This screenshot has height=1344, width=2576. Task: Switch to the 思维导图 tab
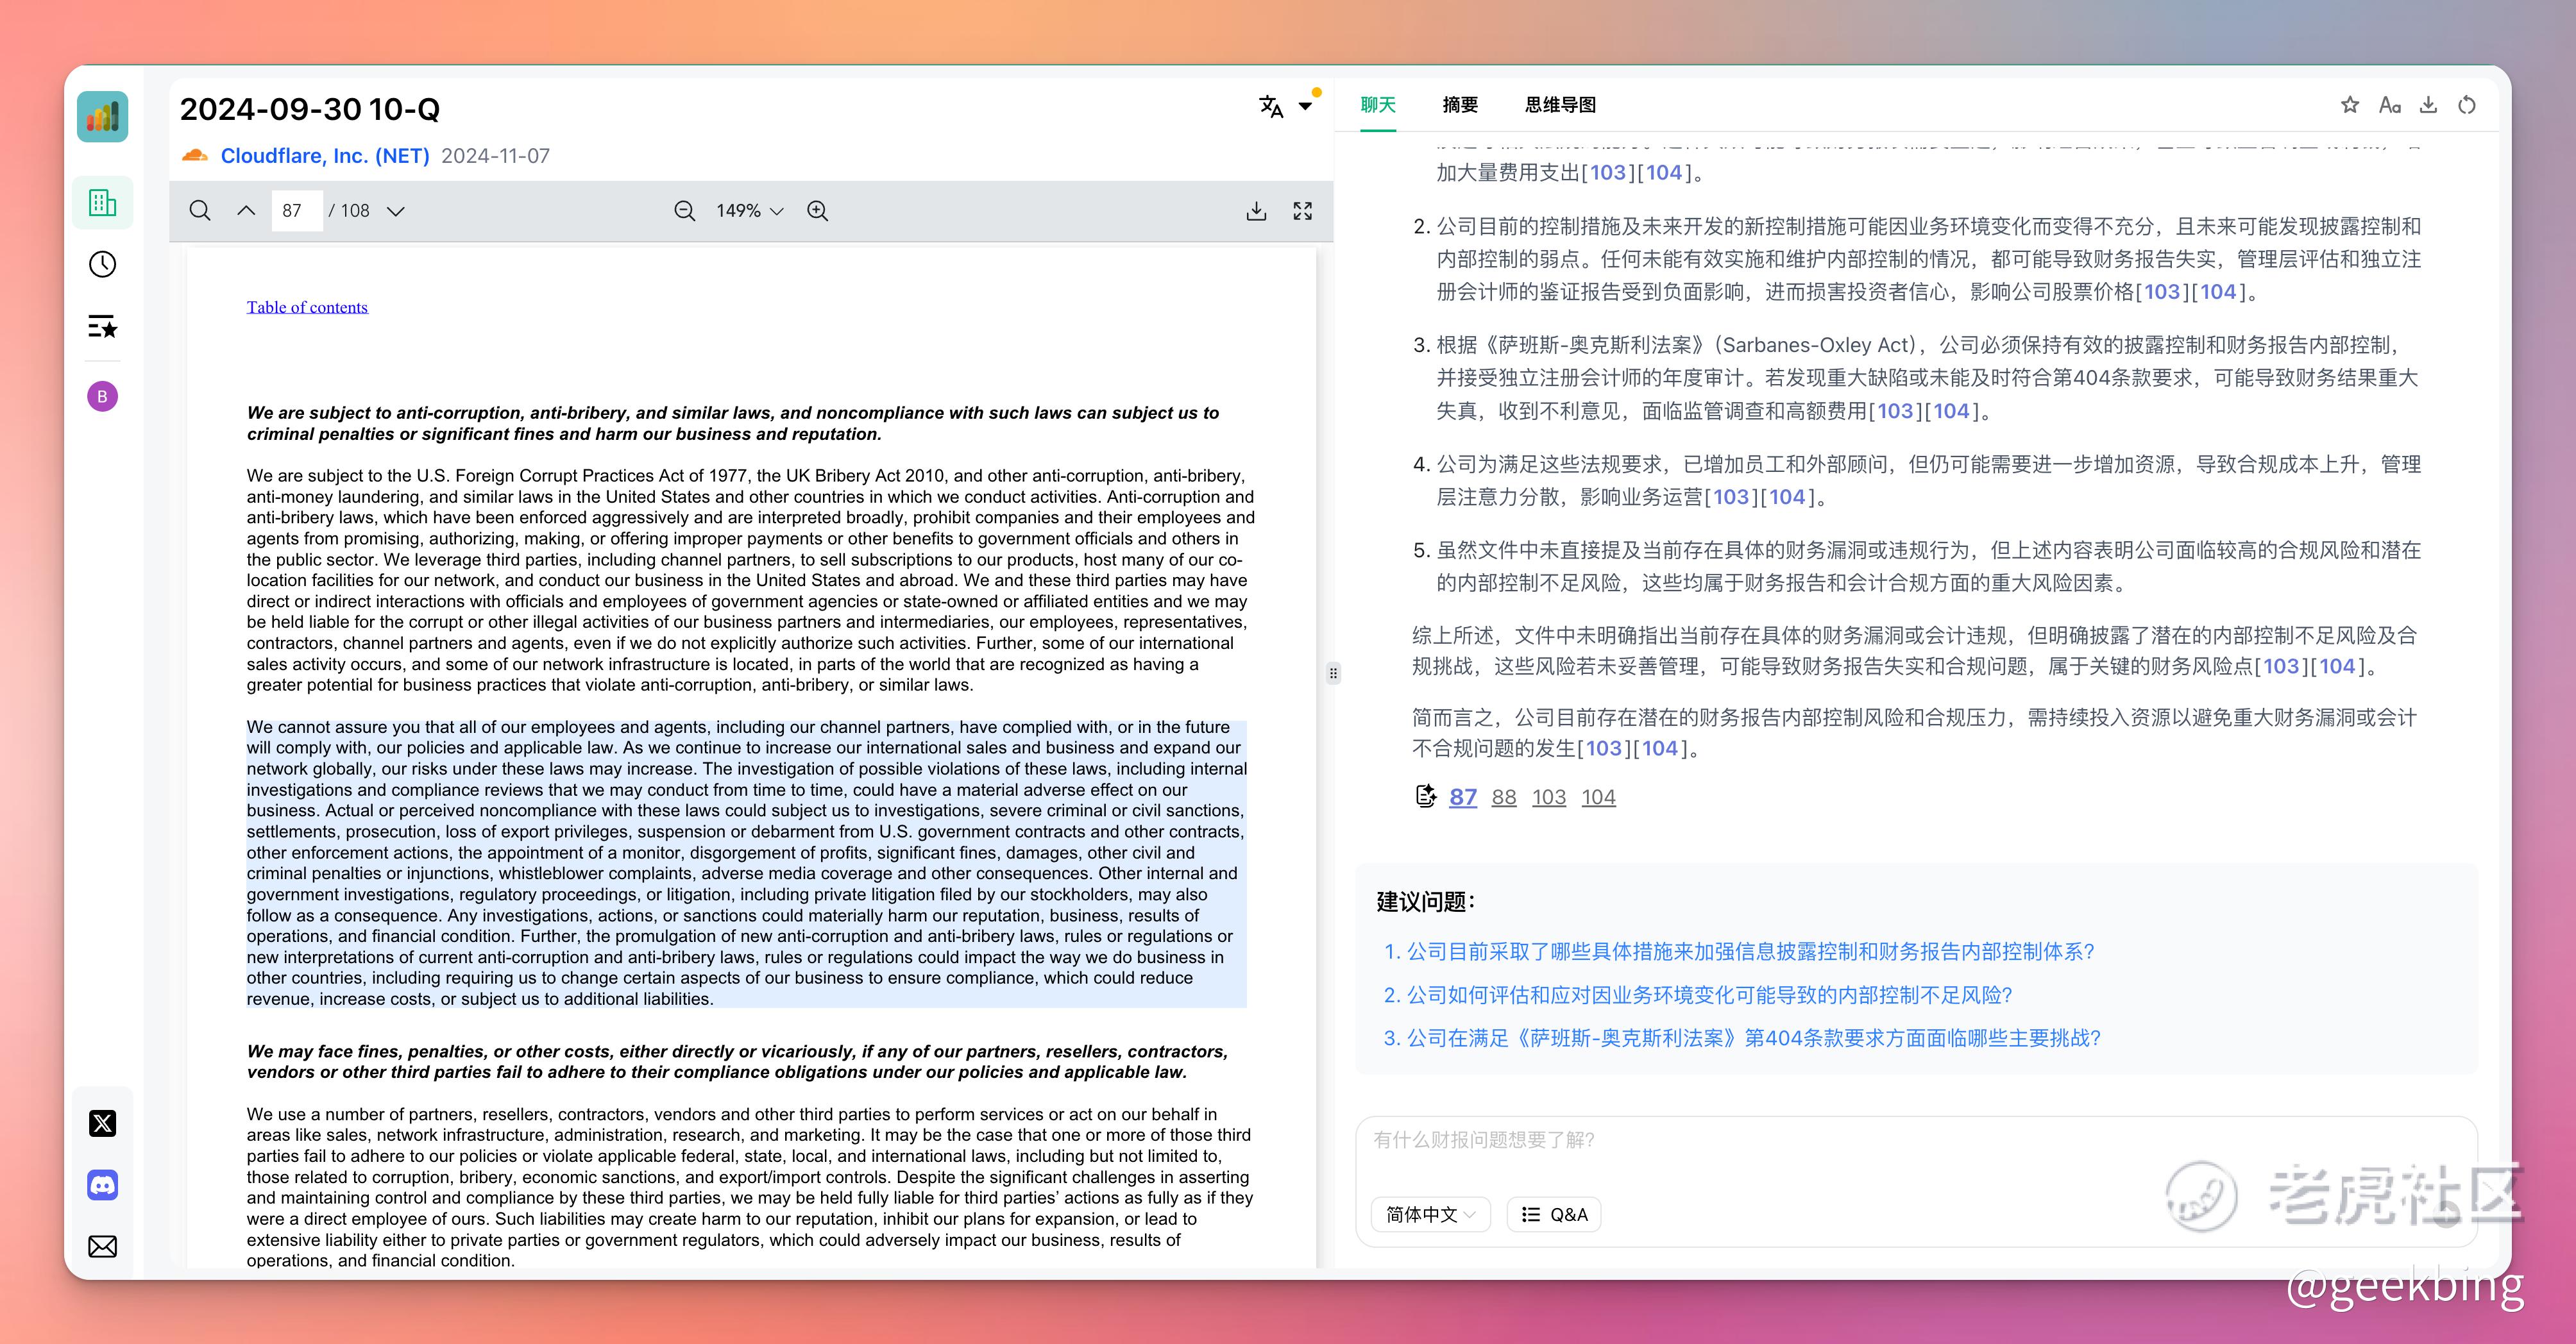click(1560, 105)
